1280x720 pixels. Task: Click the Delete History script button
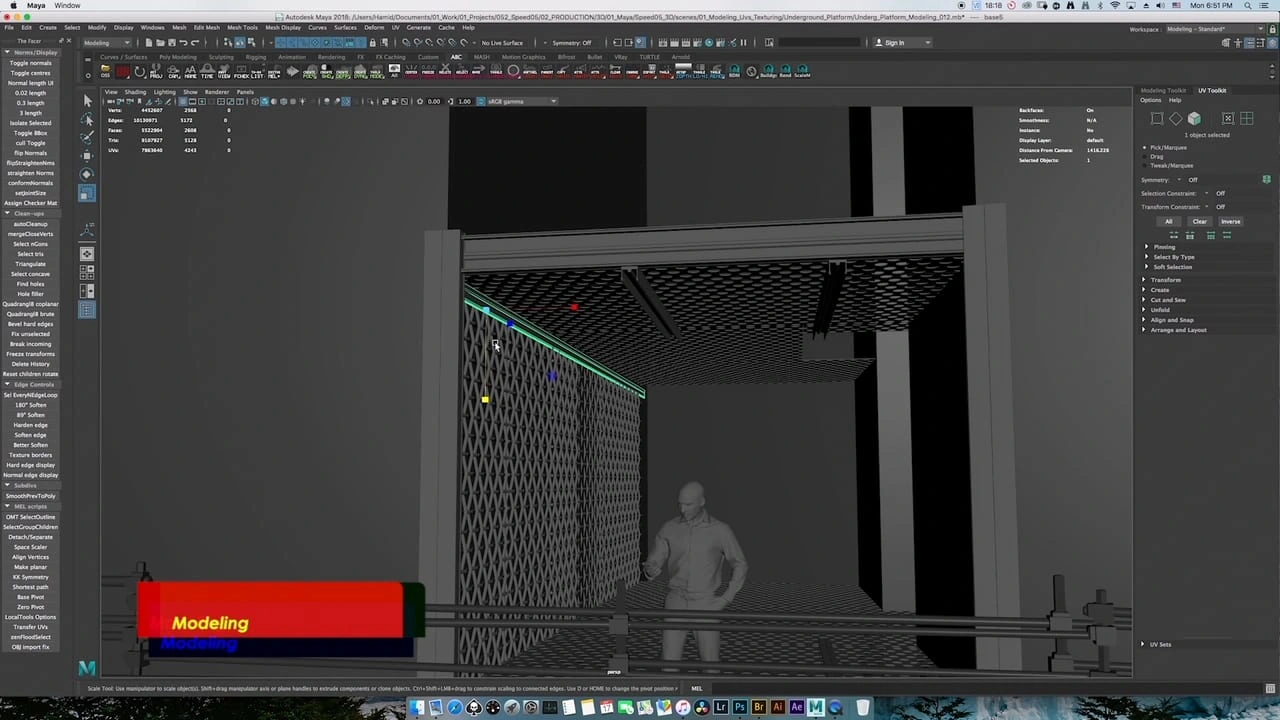click(30, 364)
